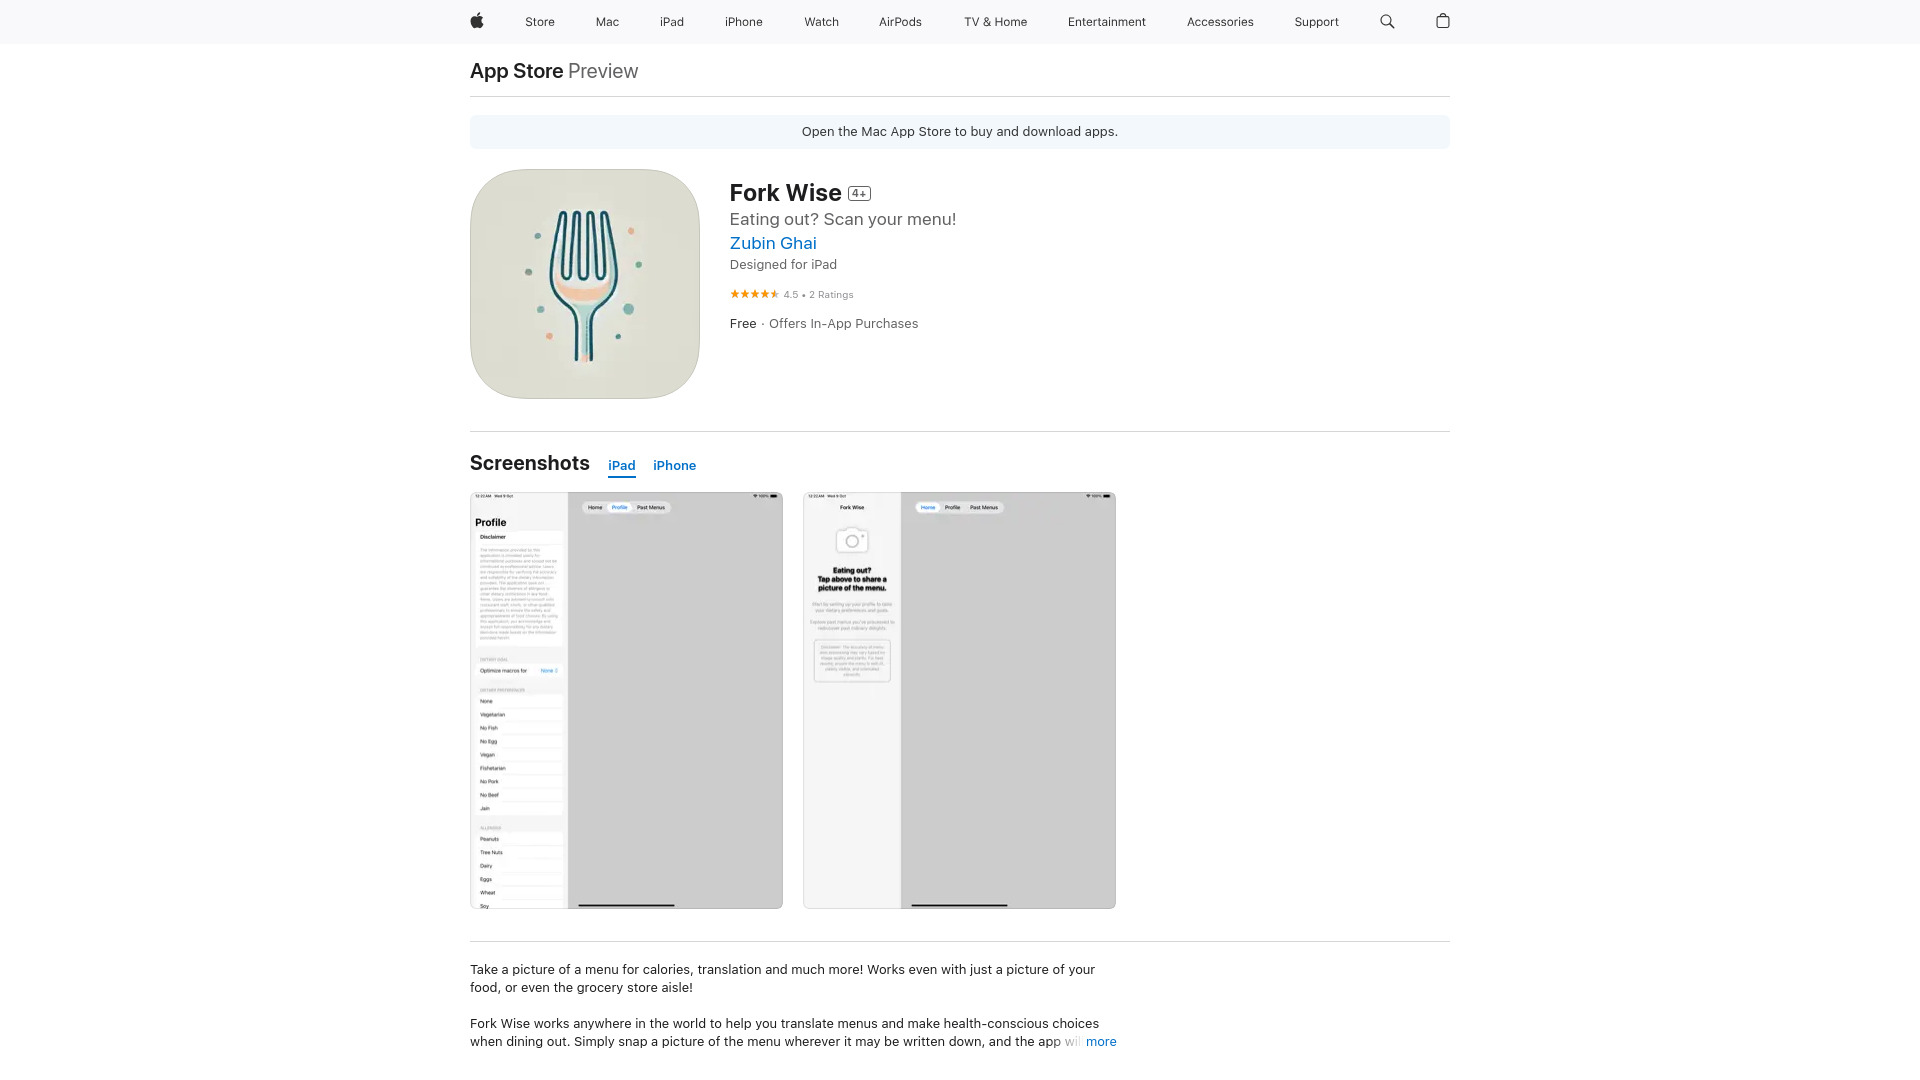The image size is (1920, 1080).
Task: Click the App Store icon text link
Action: [516, 70]
